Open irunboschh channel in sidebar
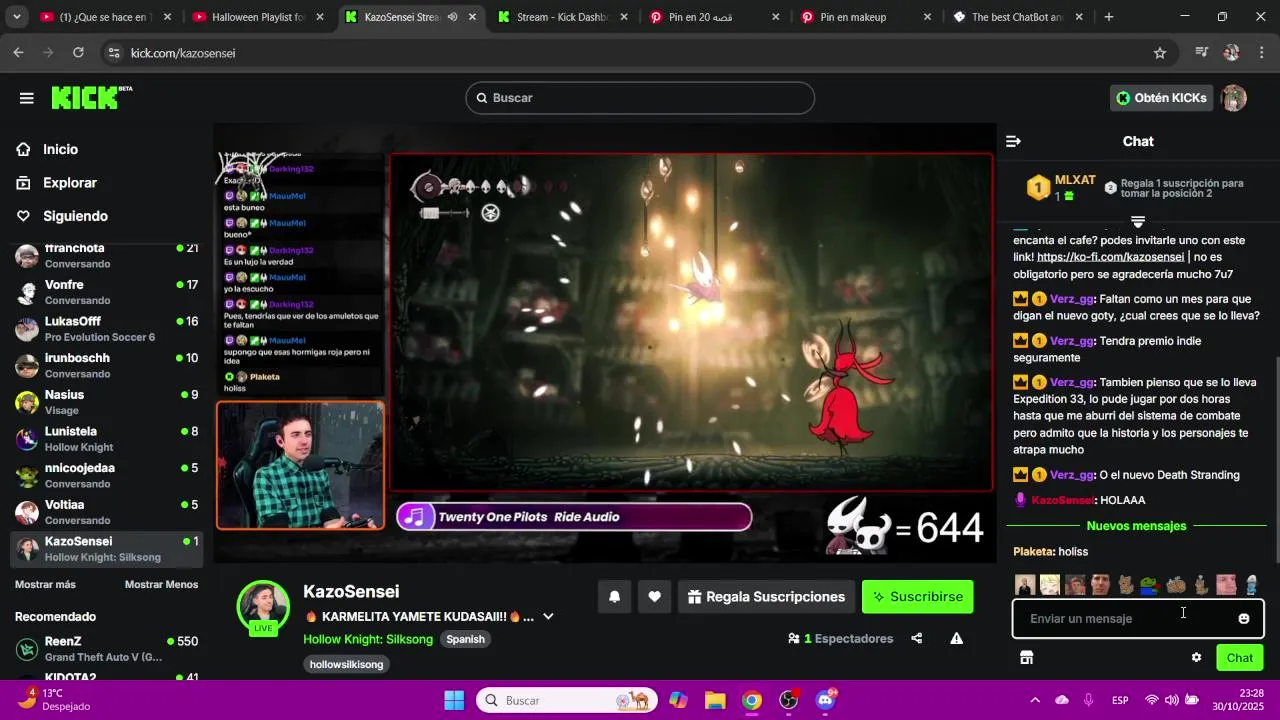This screenshot has width=1280, height=720. point(107,365)
